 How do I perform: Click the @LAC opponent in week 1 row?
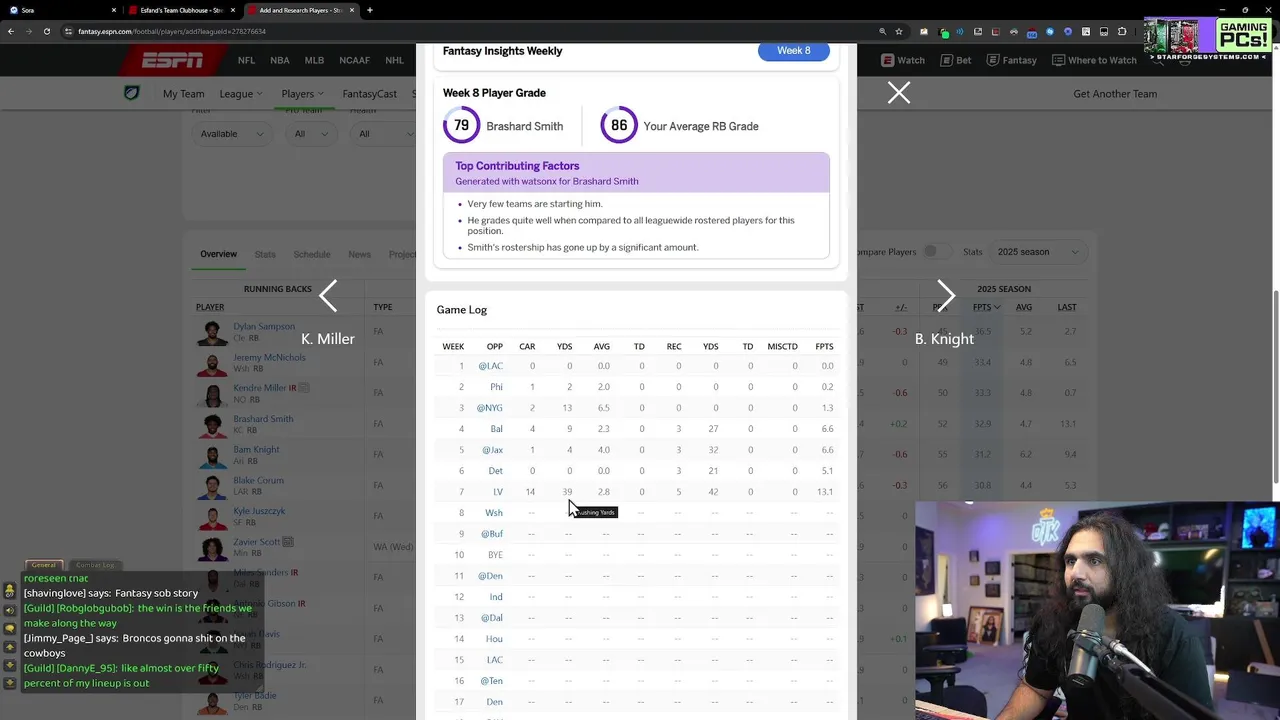490,366
